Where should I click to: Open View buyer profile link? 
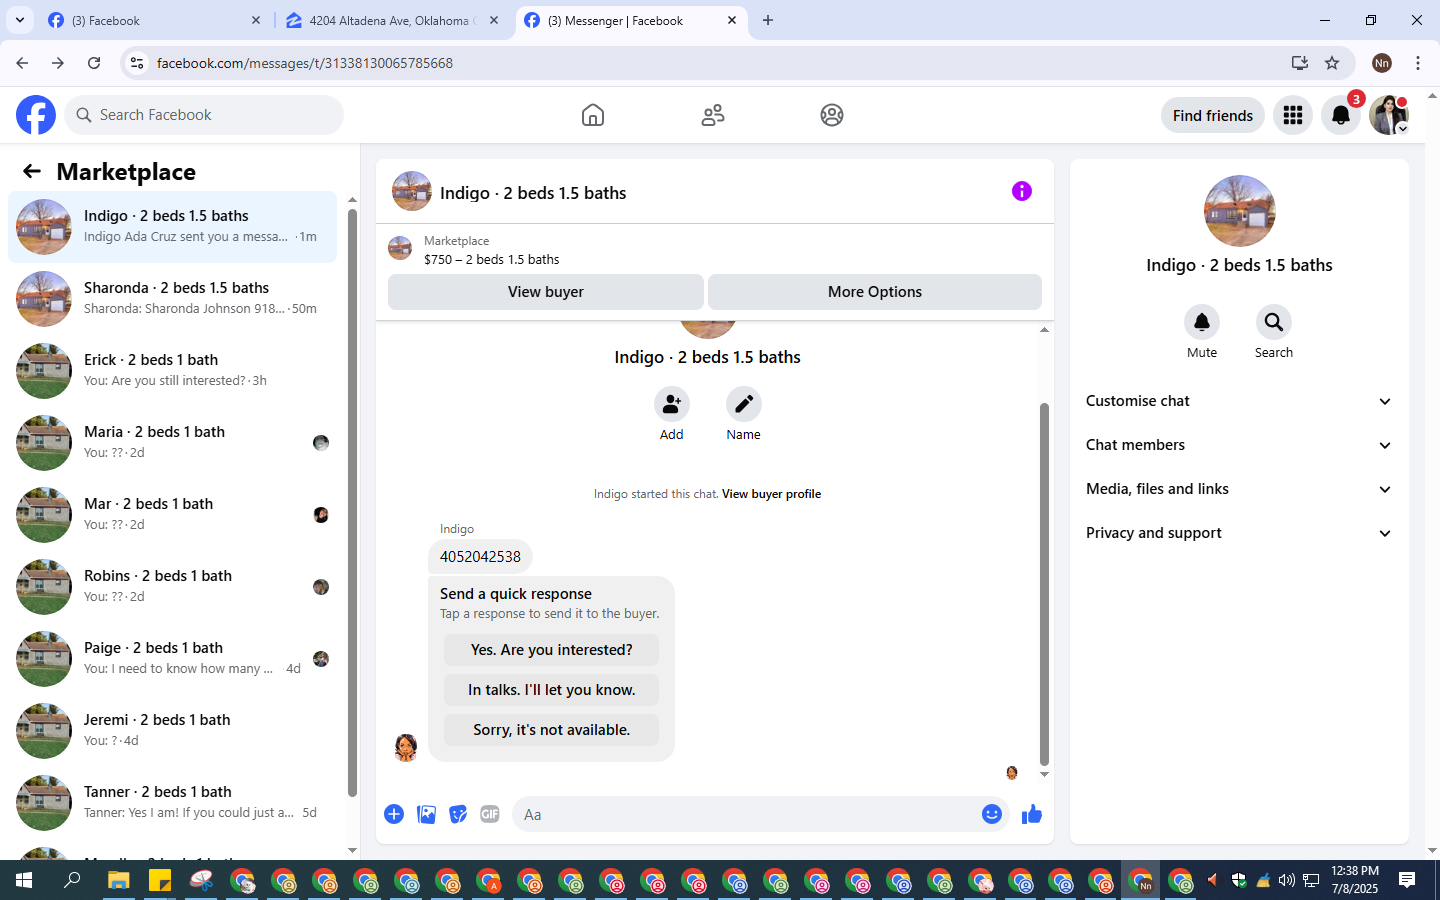click(771, 494)
